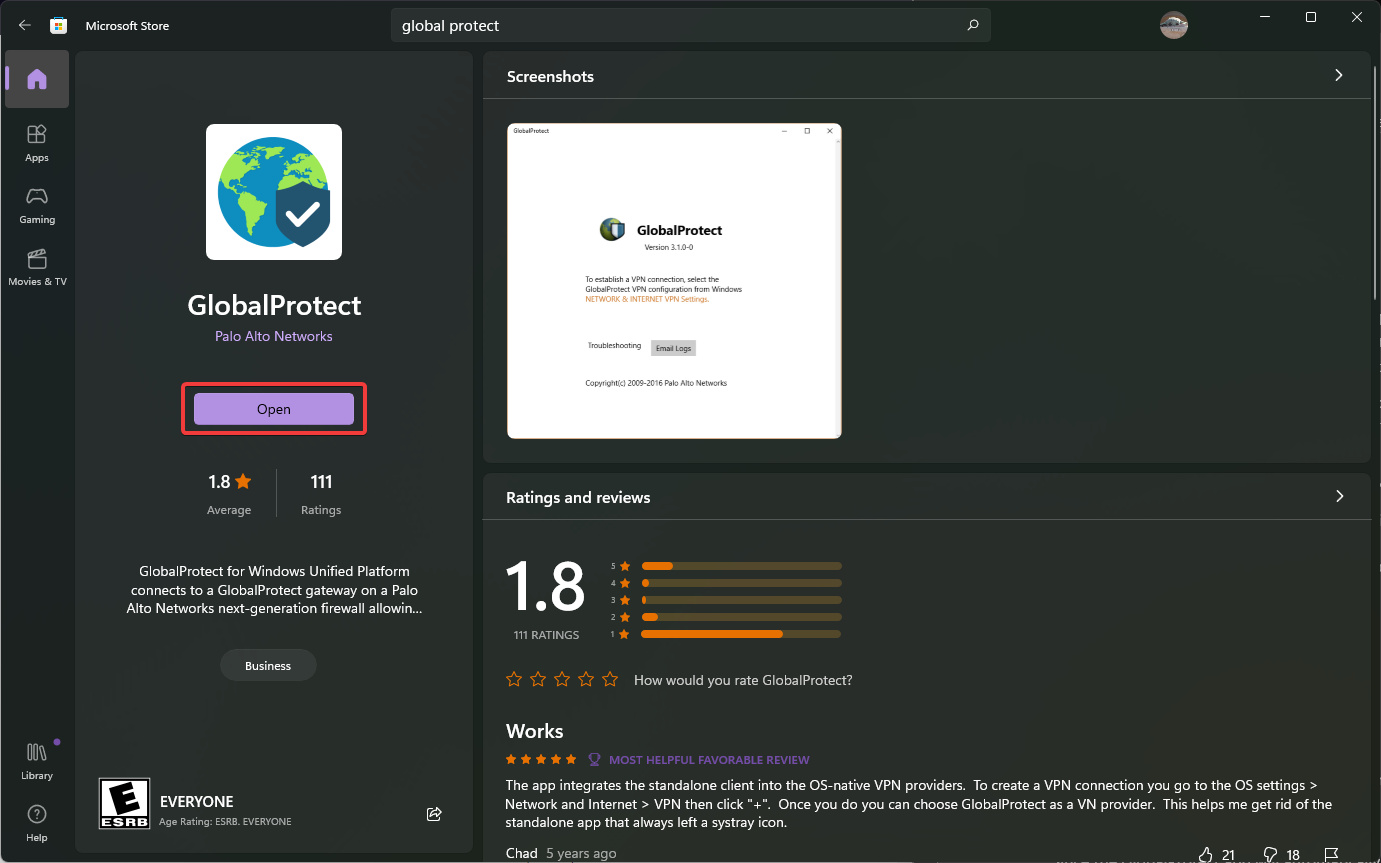Rate GlobalProtect three stars

tap(562, 680)
